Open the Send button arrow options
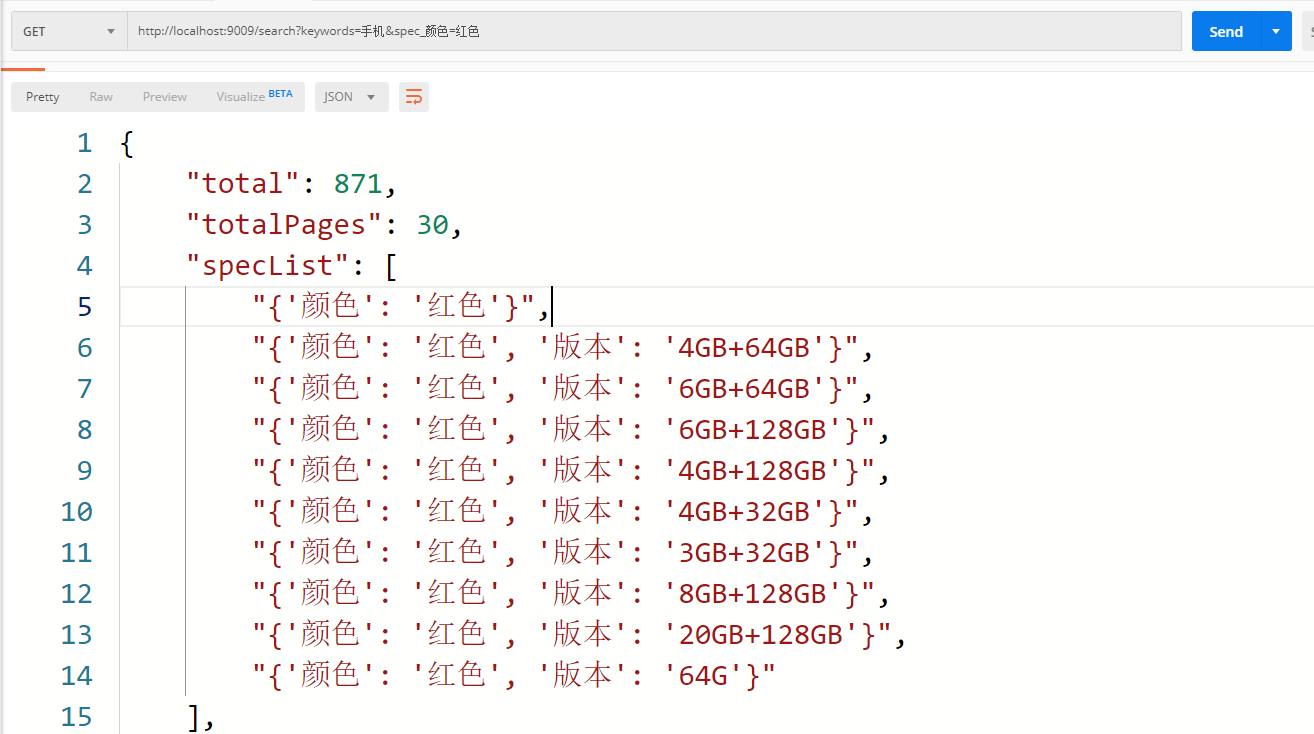The image size is (1314, 734). click(x=1276, y=31)
